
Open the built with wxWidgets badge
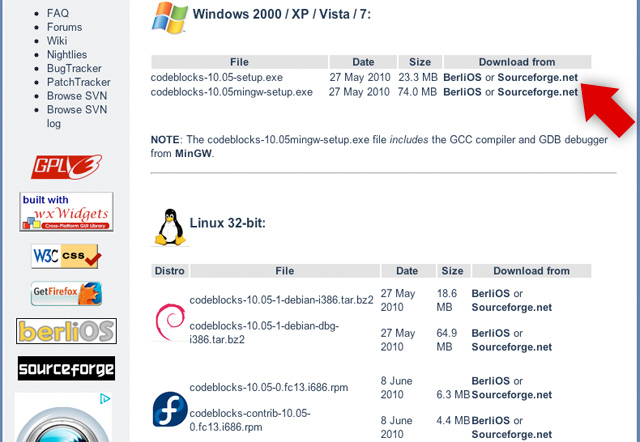point(67,212)
